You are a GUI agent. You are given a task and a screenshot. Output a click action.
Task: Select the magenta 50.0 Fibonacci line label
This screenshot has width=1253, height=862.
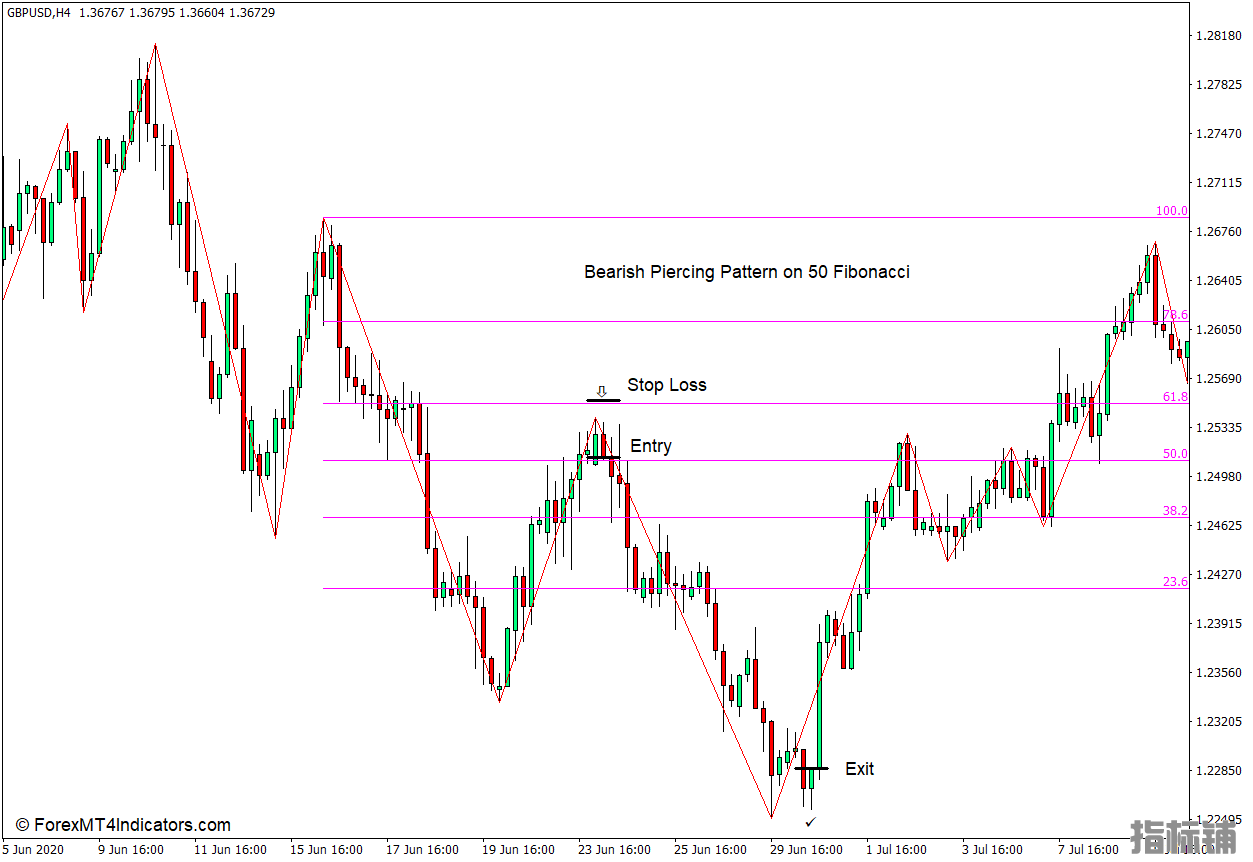pyautogui.click(x=1176, y=454)
